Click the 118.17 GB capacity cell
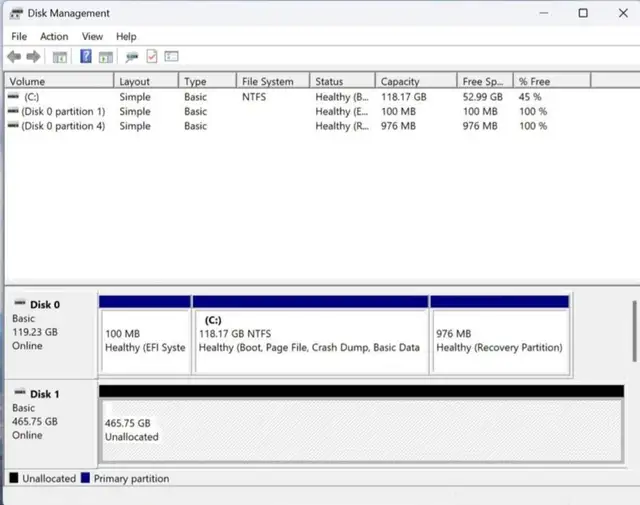640x505 pixels. coord(404,97)
